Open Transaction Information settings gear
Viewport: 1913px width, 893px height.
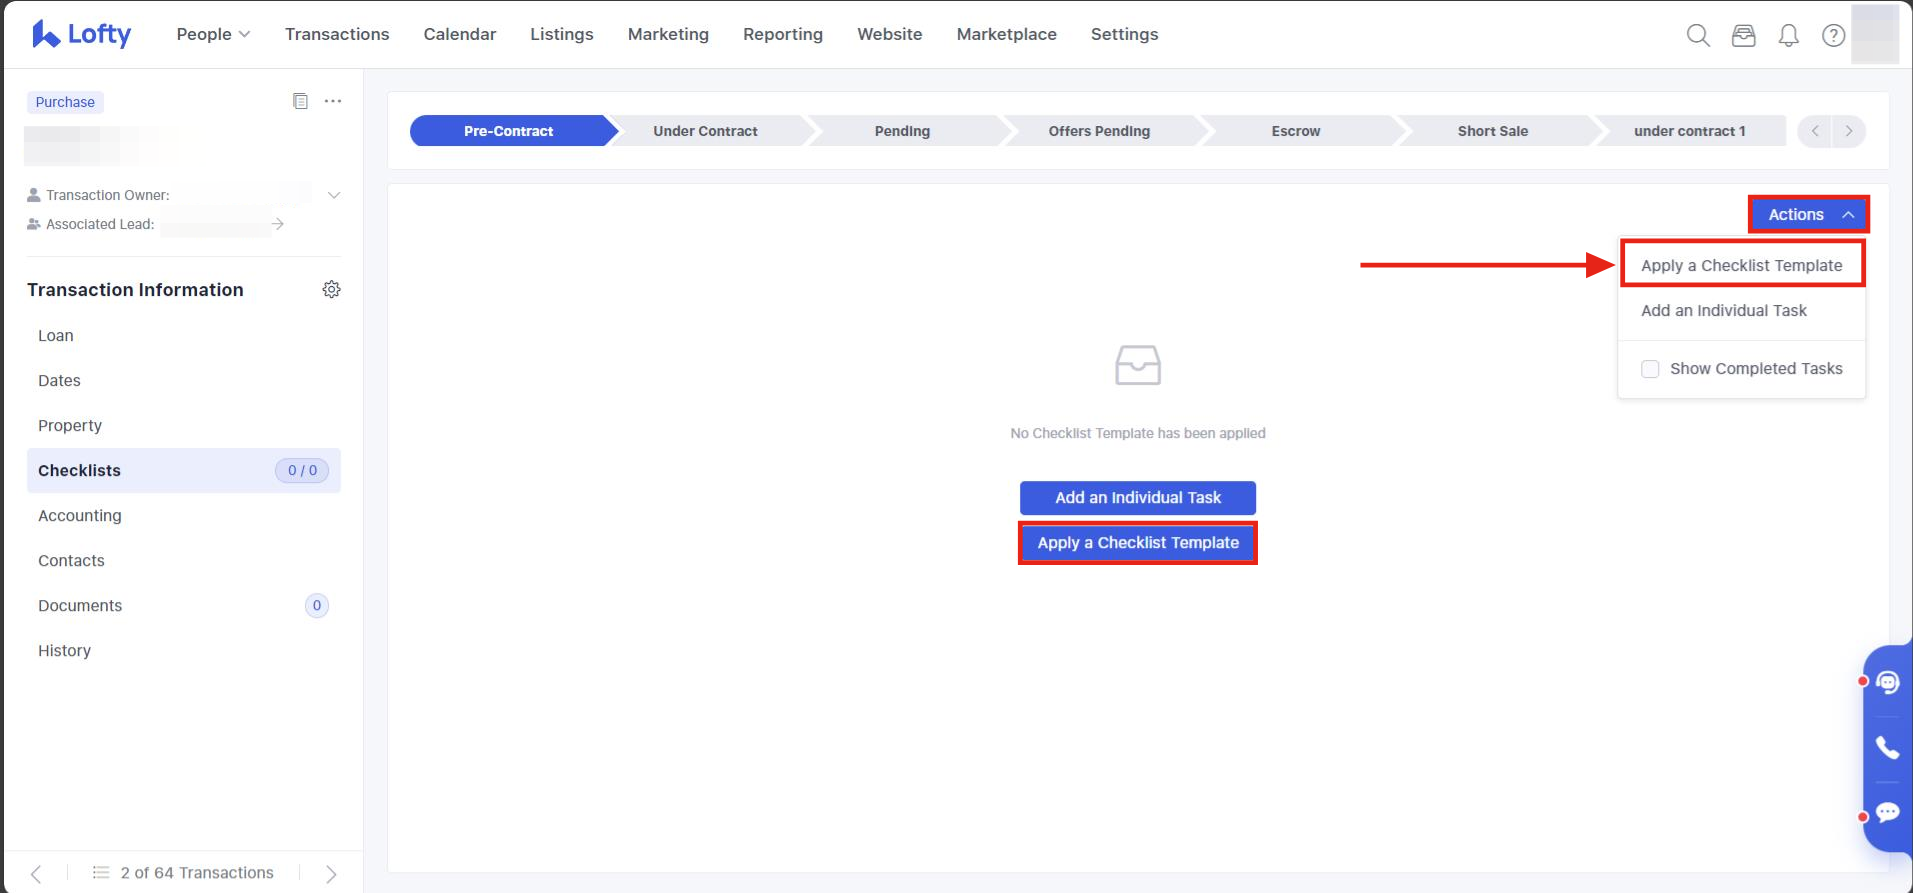[x=331, y=290]
